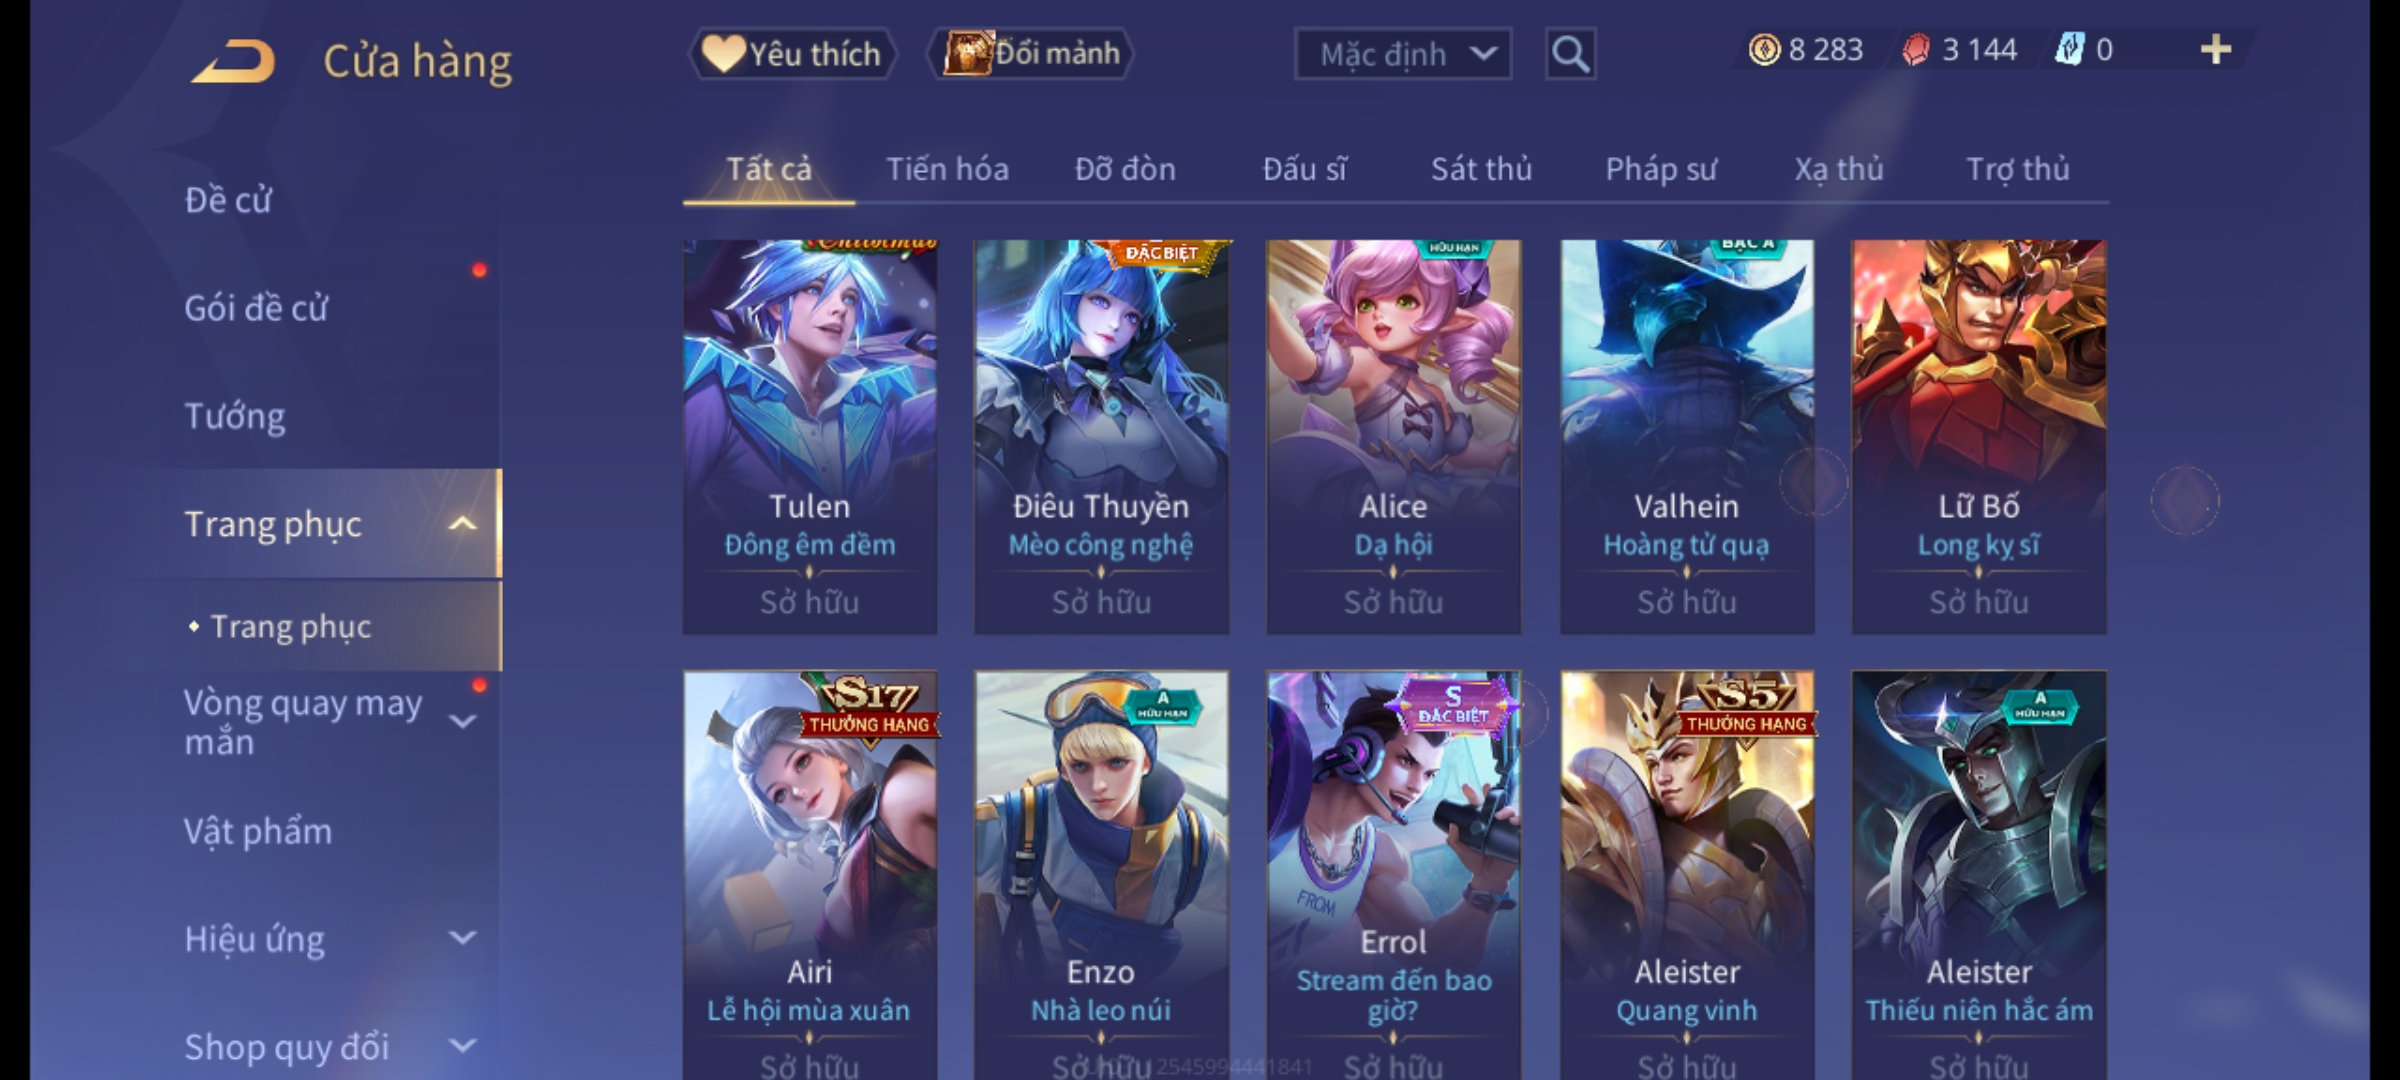Tap the blue voucher ticket icon

pos(2069,50)
